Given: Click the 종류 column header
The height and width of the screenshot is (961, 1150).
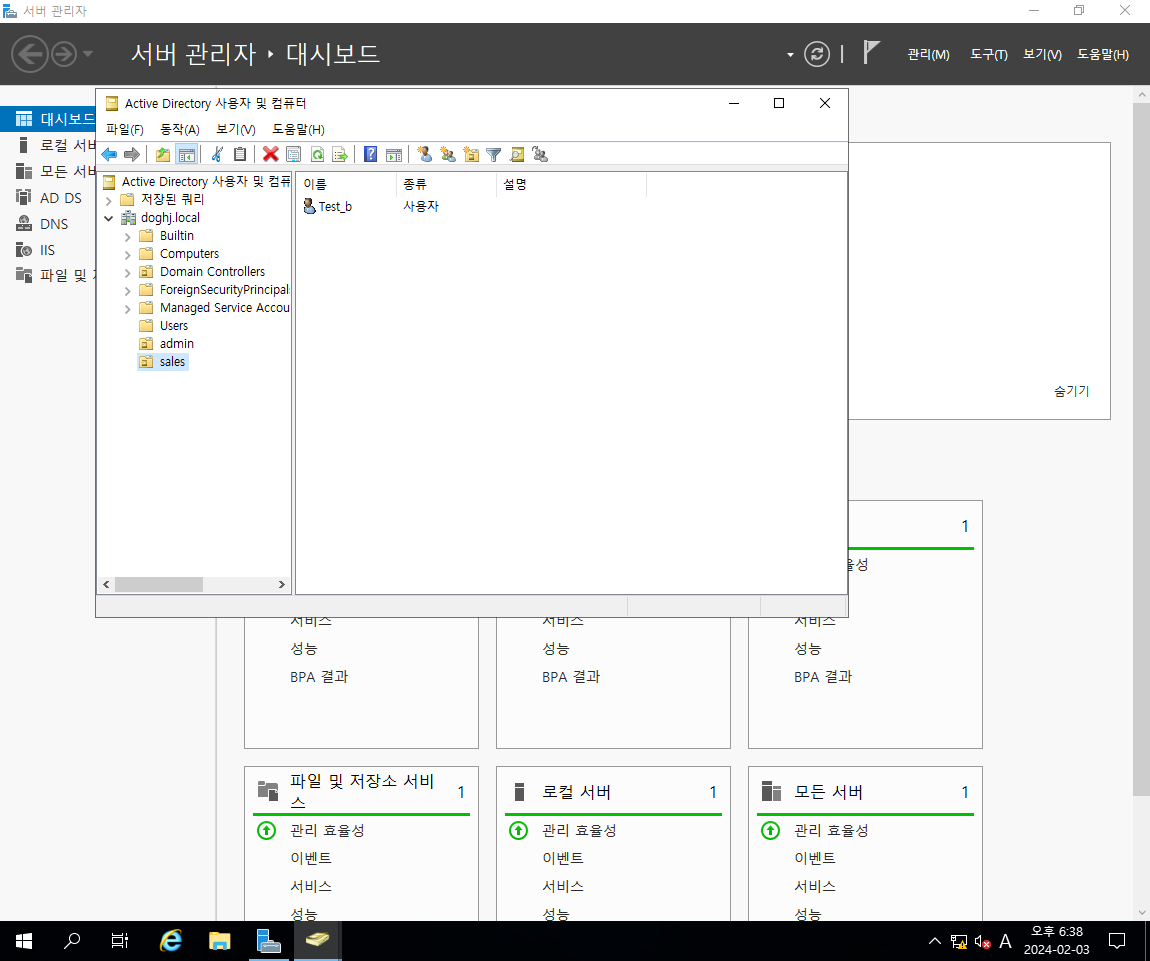Looking at the screenshot, I should [446, 185].
